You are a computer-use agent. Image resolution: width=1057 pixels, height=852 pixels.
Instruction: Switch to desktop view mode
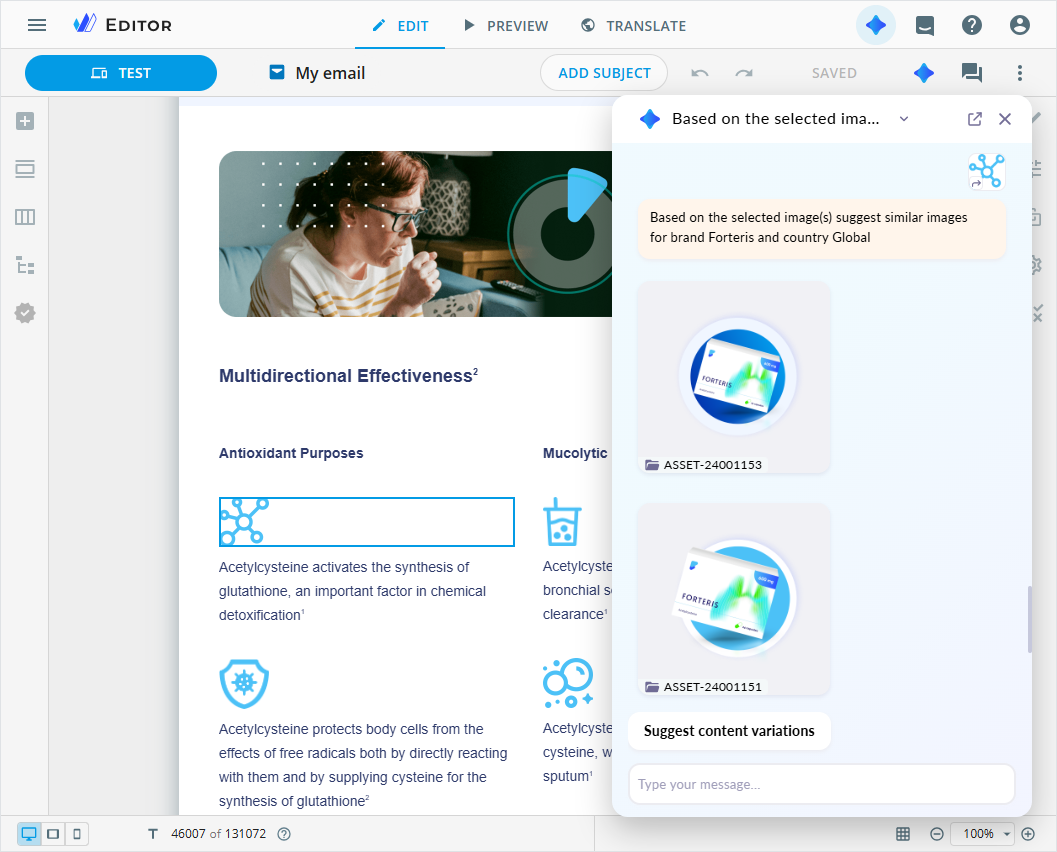(29, 834)
